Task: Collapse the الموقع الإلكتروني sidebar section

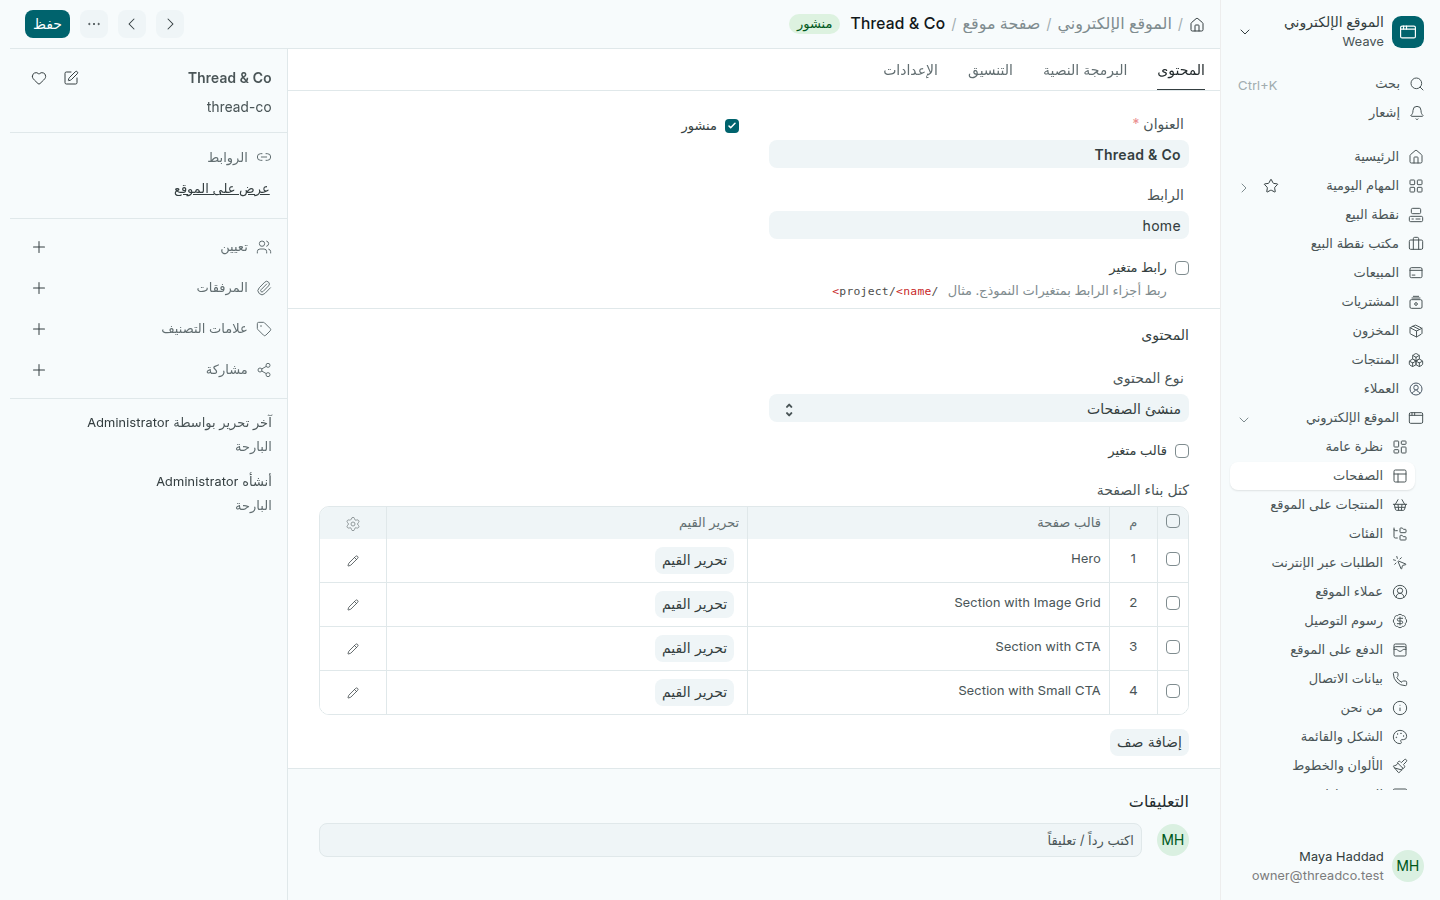Action: (1244, 419)
